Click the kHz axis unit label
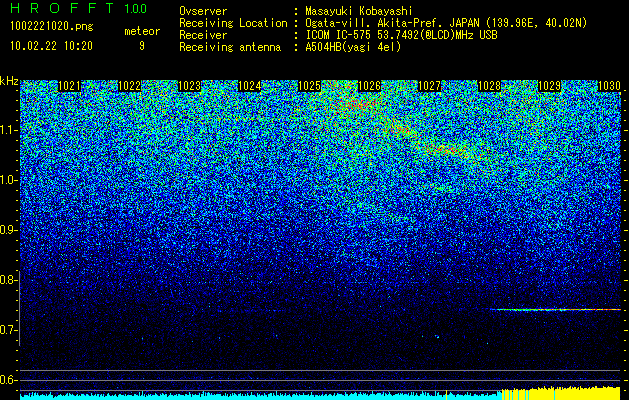The width and height of the screenshot is (629, 400). tap(9, 81)
